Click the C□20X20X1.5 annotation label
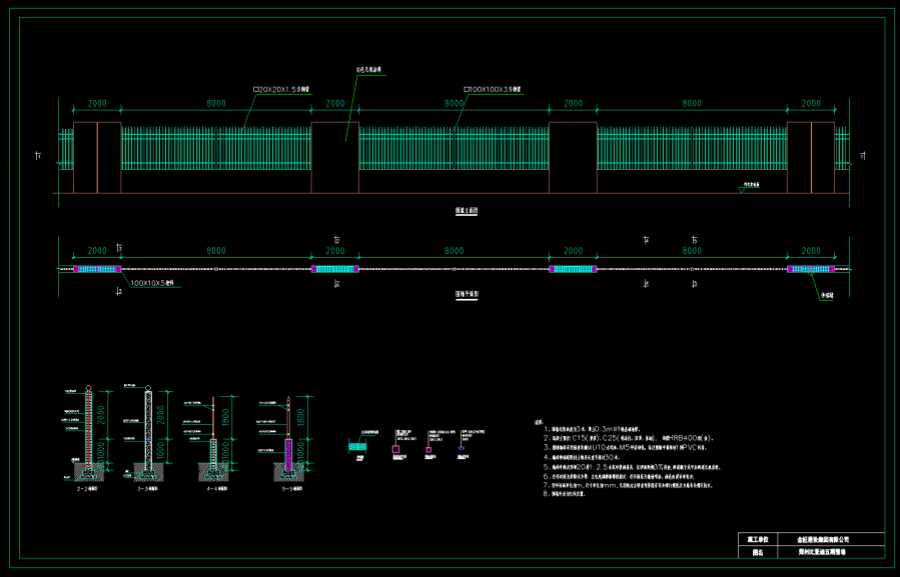This screenshot has width=900, height=577. click(282, 89)
